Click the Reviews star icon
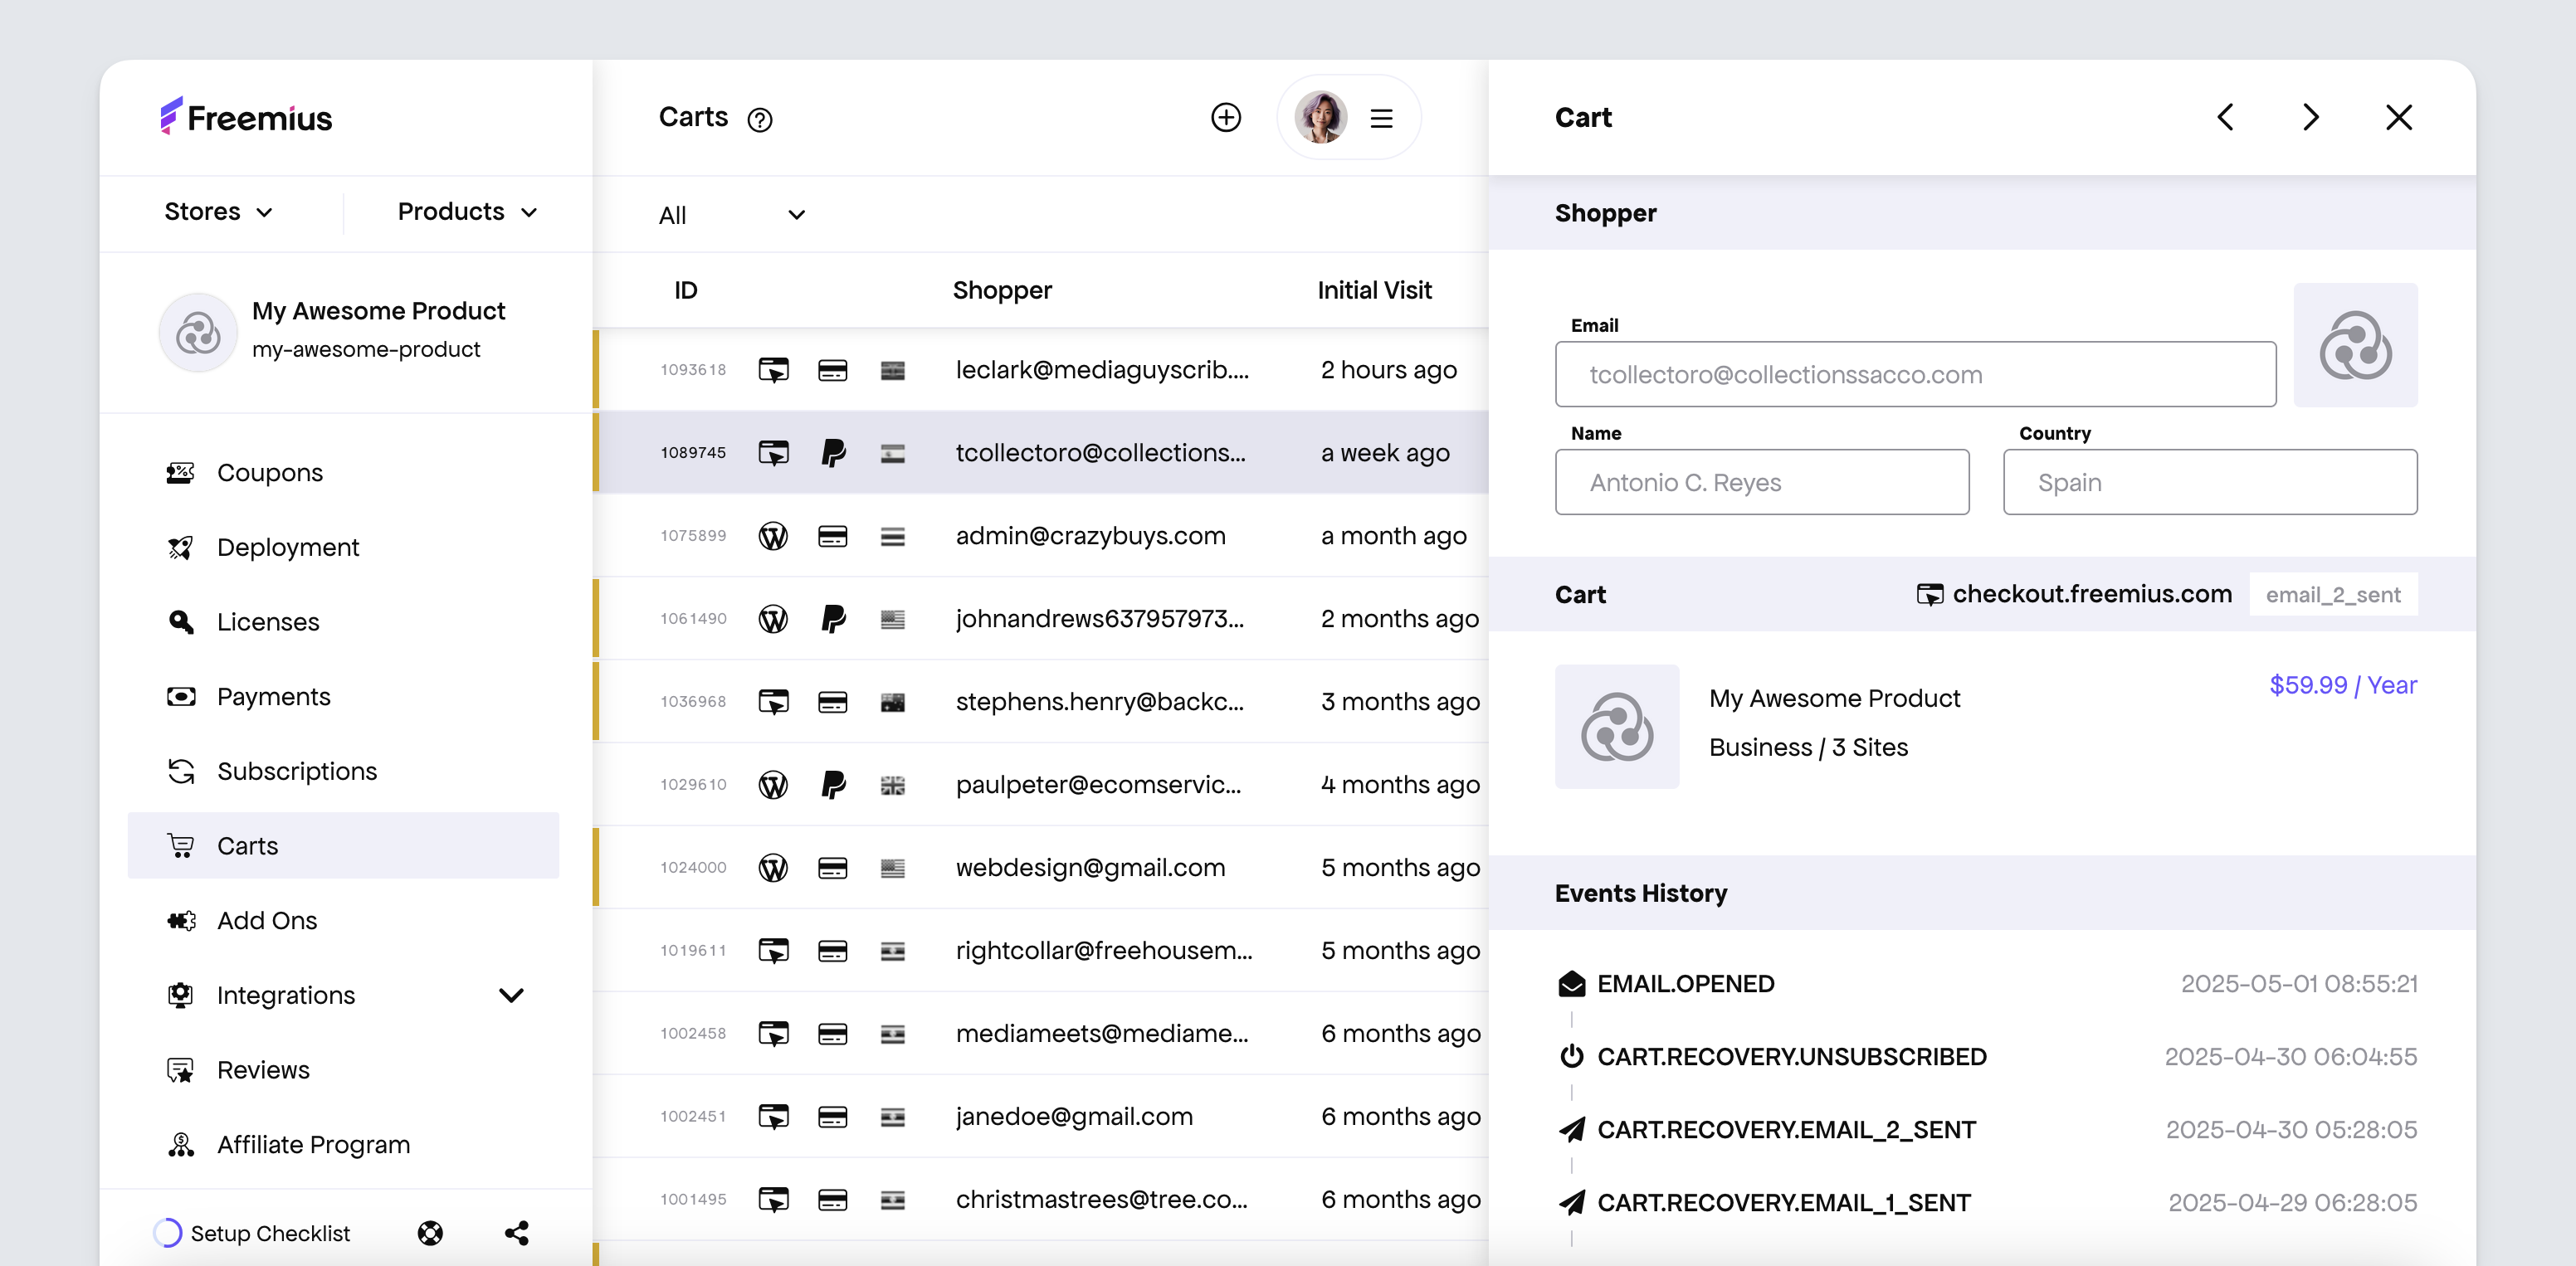This screenshot has height=1266, width=2576. 181,1070
